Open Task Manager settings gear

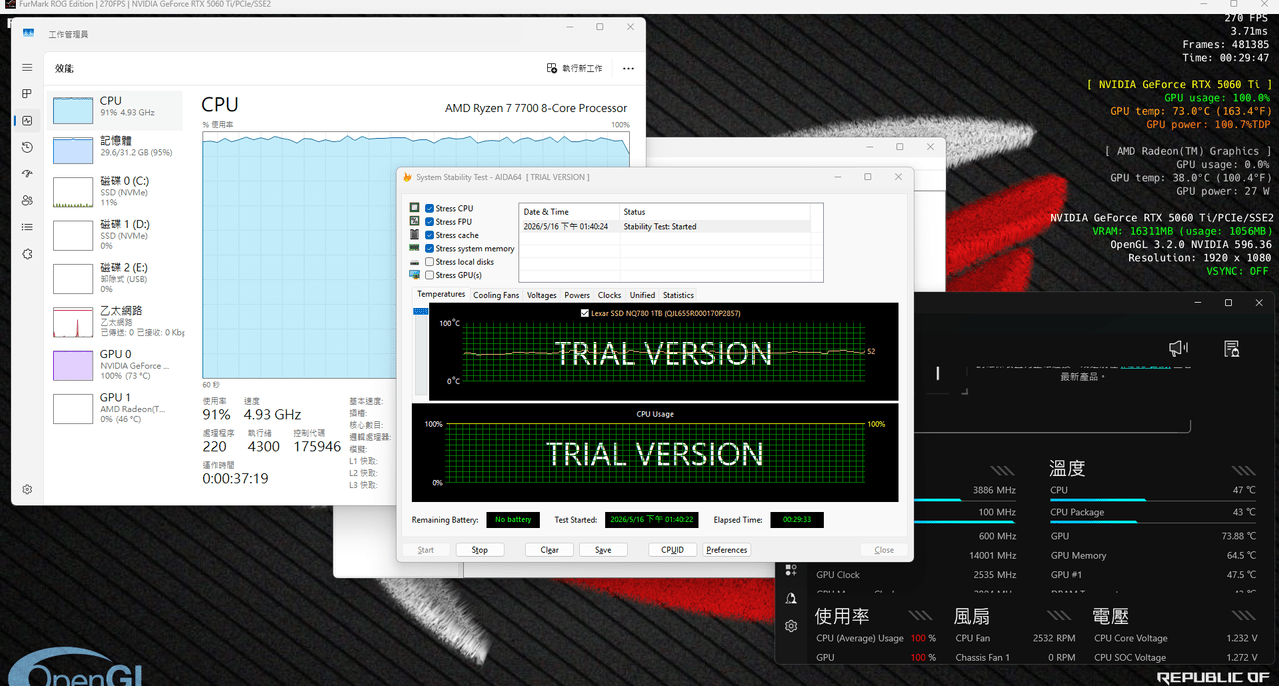click(x=28, y=490)
